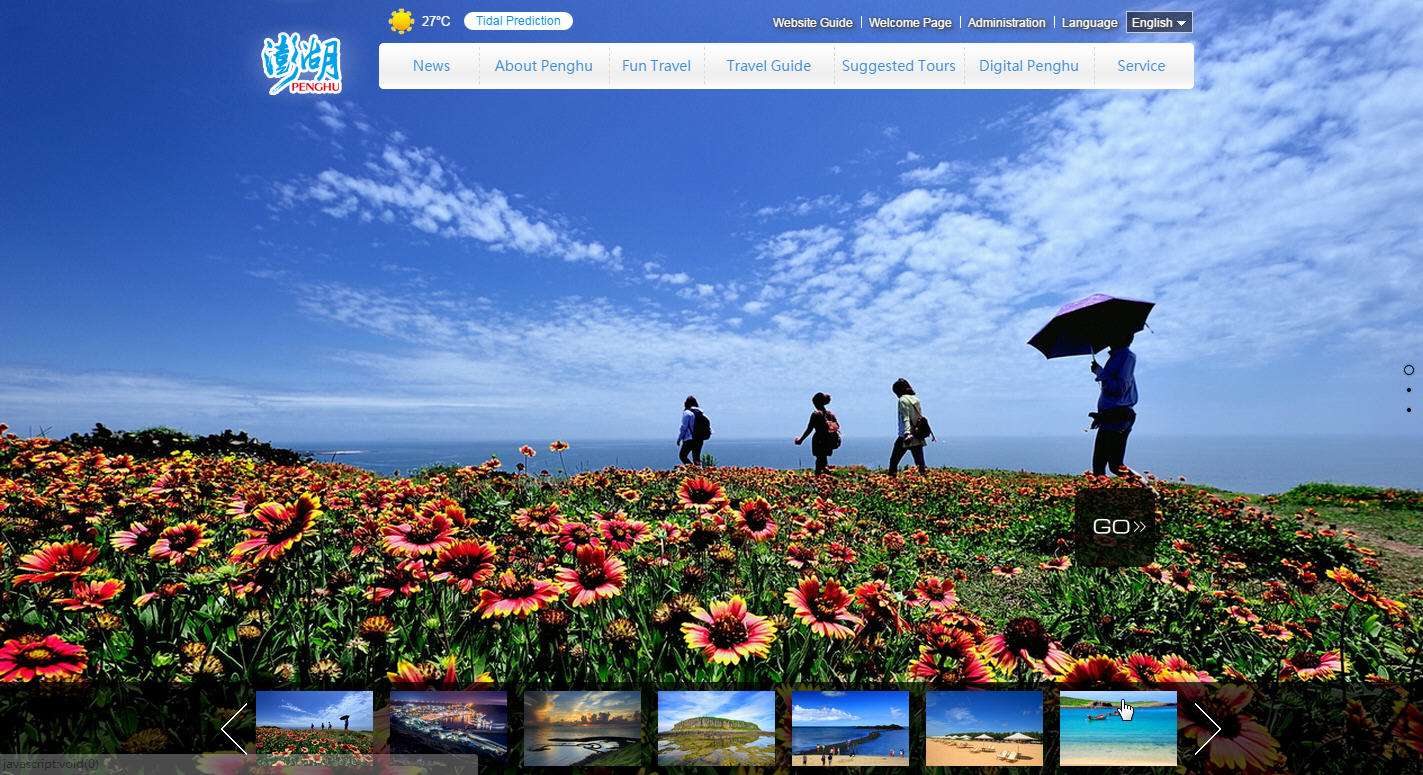The height and width of the screenshot is (775, 1423).
Task: Open the Website Guide link
Action: click(x=812, y=22)
